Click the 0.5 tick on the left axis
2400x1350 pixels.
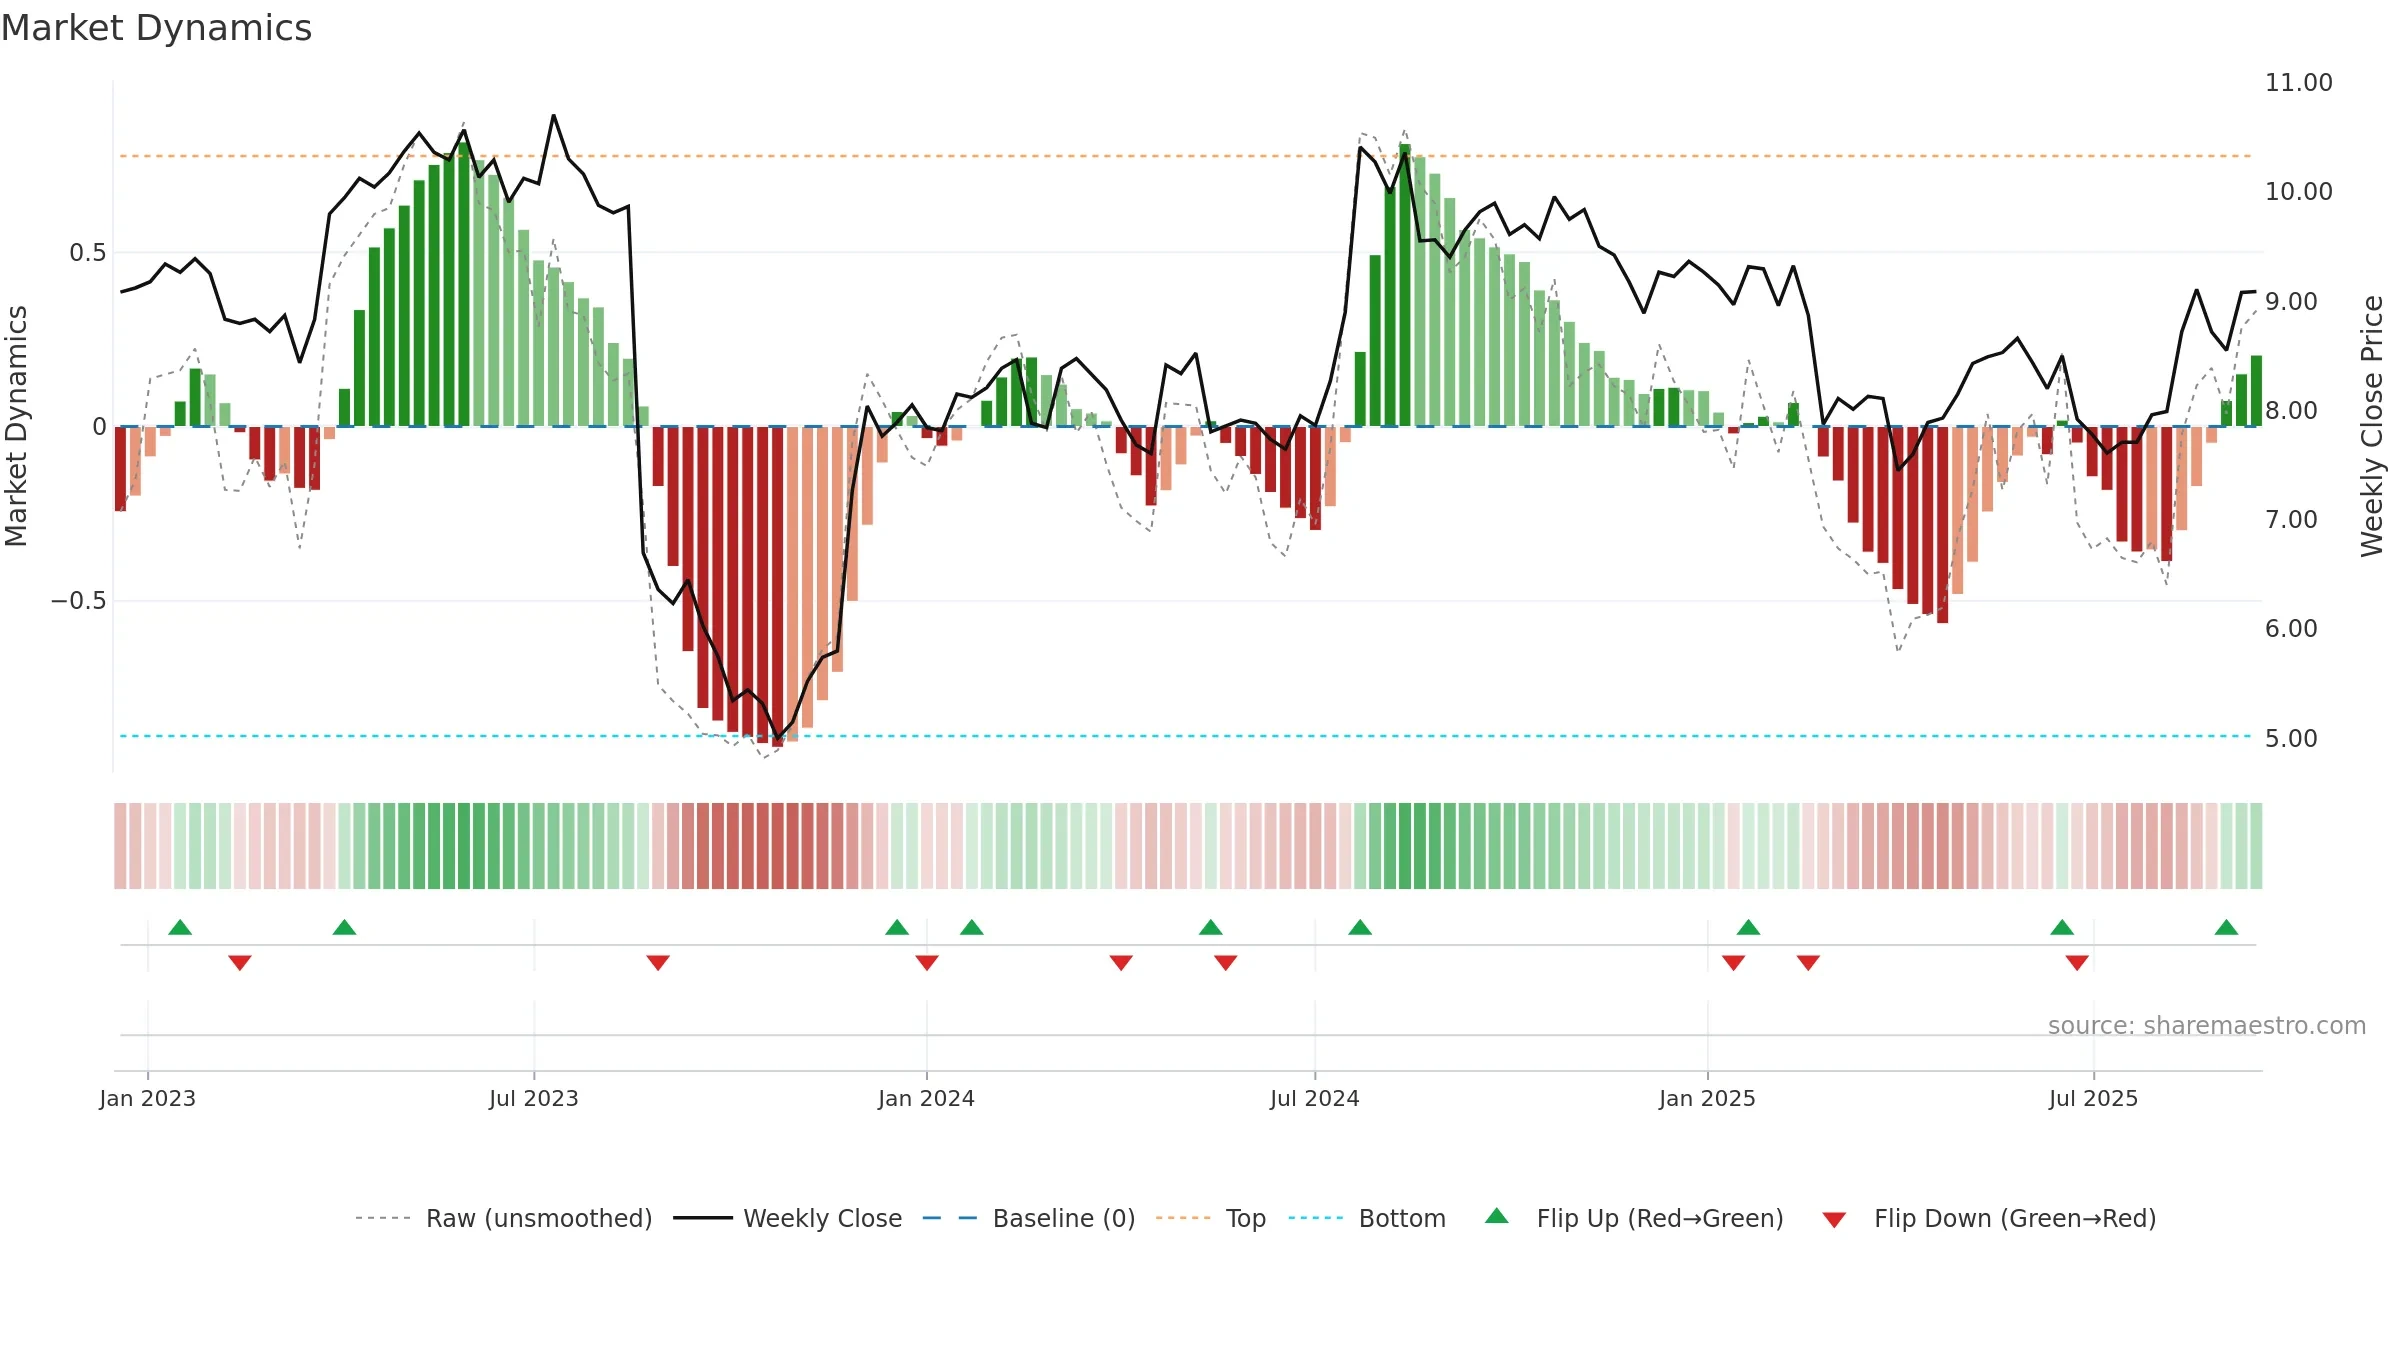coord(87,253)
